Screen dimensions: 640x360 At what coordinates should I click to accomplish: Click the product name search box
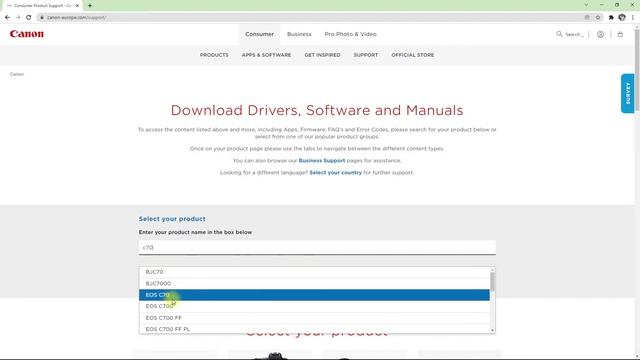[317, 247]
